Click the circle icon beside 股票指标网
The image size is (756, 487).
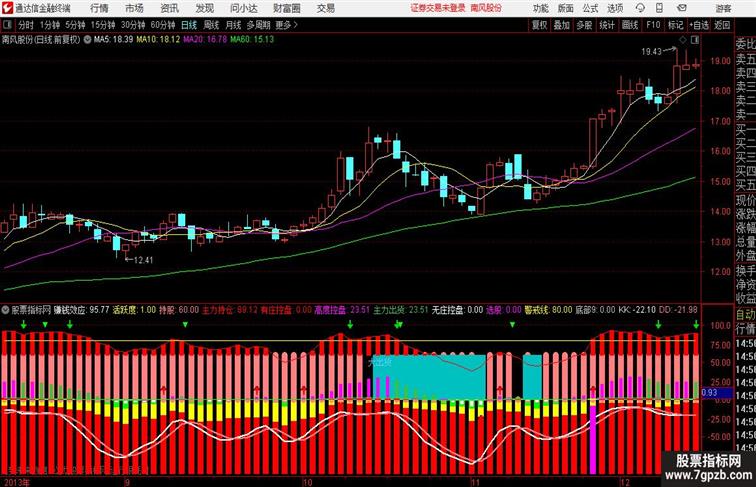tap(5, 310)
